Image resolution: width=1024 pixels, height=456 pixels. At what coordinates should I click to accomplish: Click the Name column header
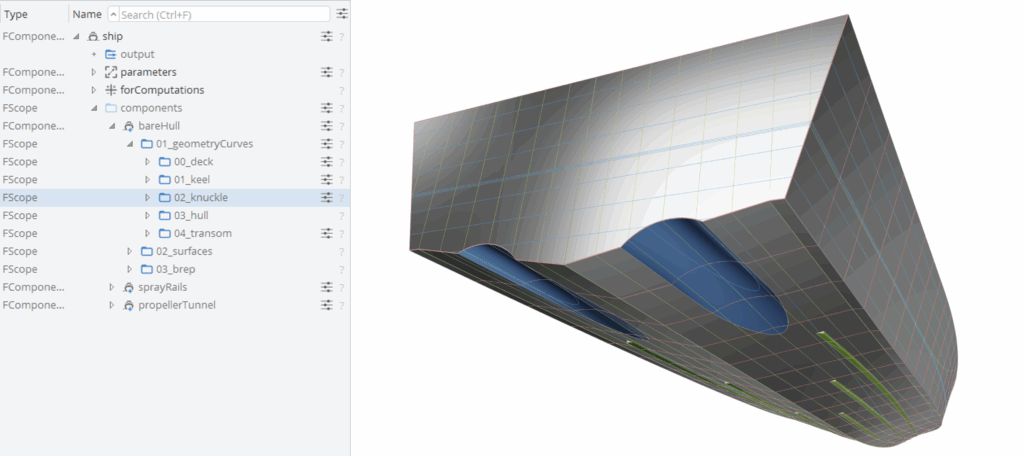[86, 14]
